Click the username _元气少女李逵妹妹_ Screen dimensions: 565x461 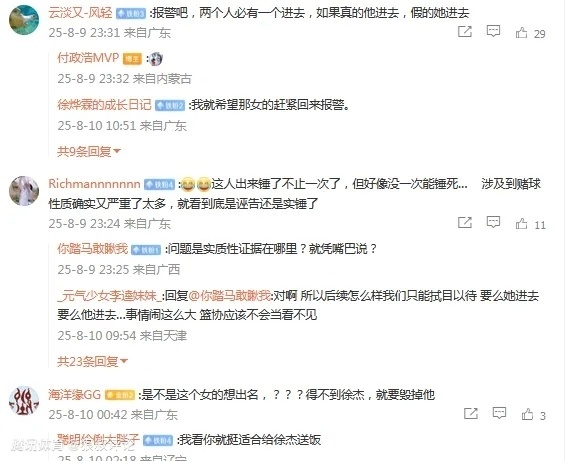click(109, 296)
